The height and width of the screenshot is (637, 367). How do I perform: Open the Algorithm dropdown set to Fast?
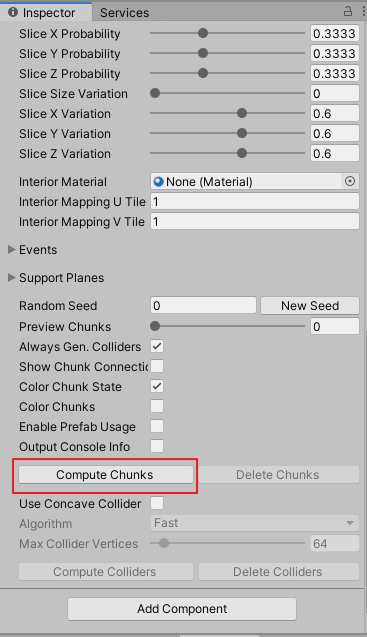(255, 523)
